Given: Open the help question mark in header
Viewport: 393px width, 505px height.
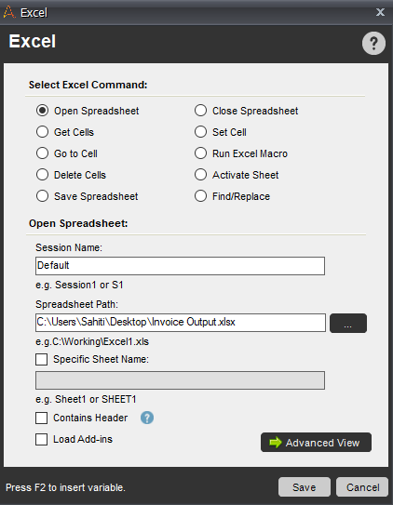Looking at the screenshot, I should point(374,43).
